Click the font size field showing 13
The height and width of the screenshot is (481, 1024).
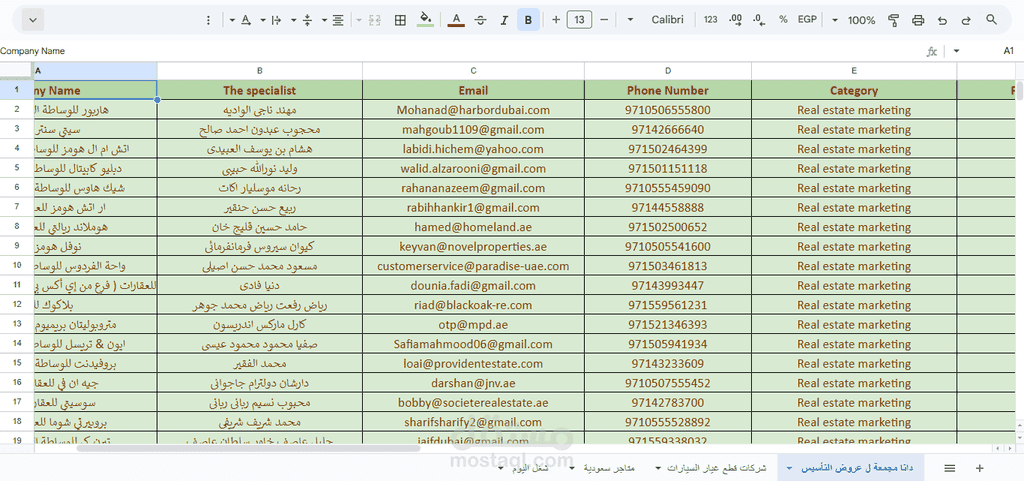click(579, 20)
